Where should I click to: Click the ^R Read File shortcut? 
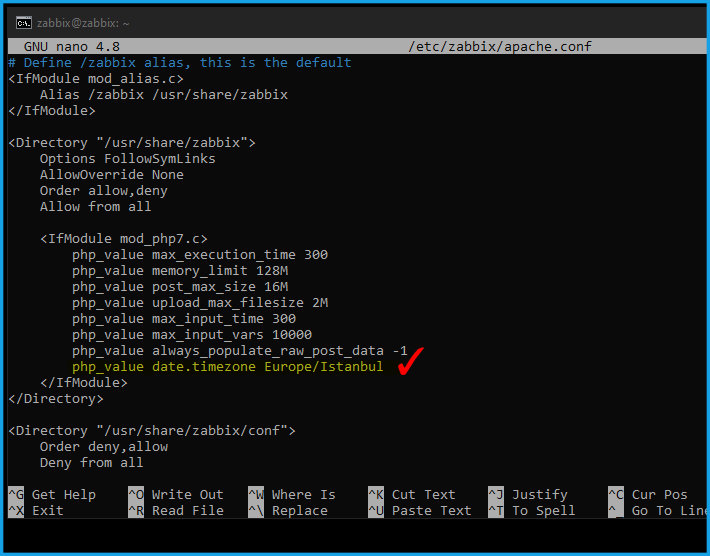pos(176,511)
